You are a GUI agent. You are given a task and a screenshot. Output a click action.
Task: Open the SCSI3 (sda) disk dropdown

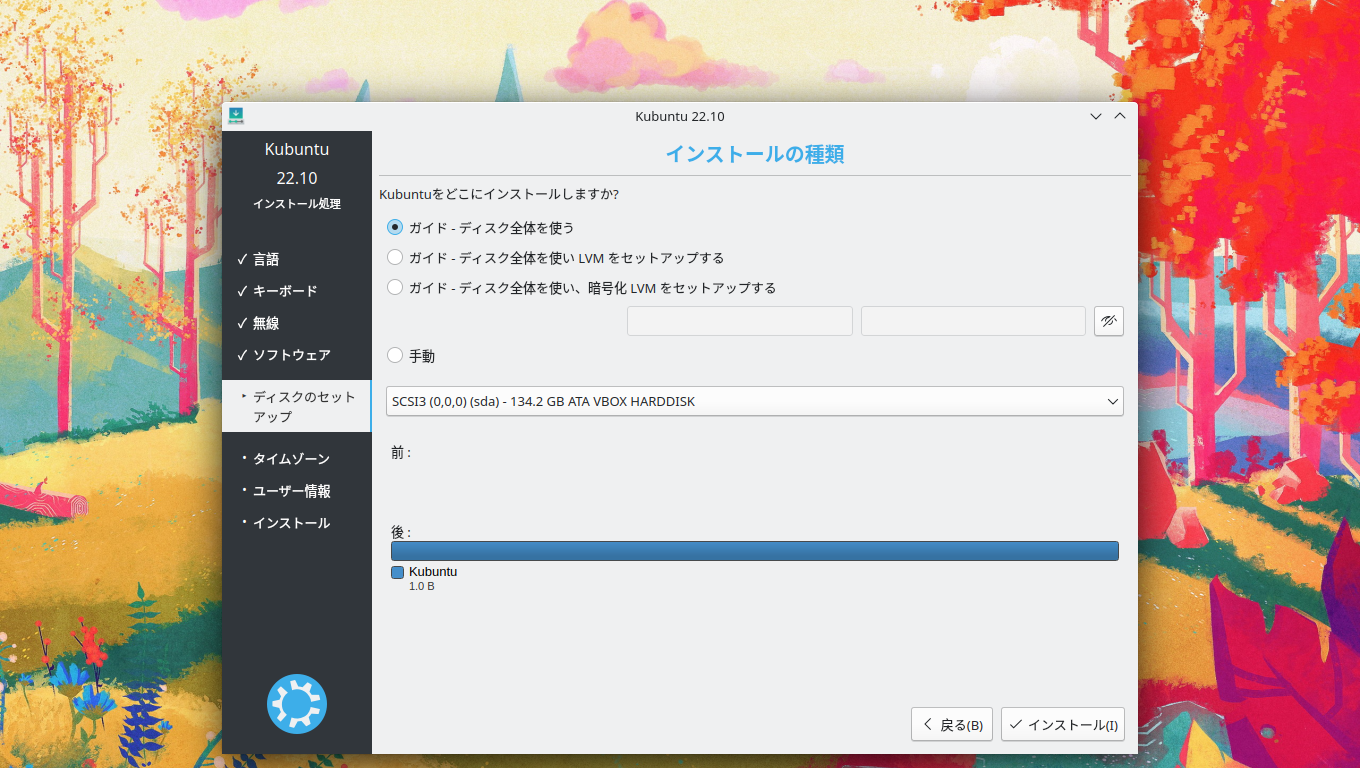pos(755,401)
